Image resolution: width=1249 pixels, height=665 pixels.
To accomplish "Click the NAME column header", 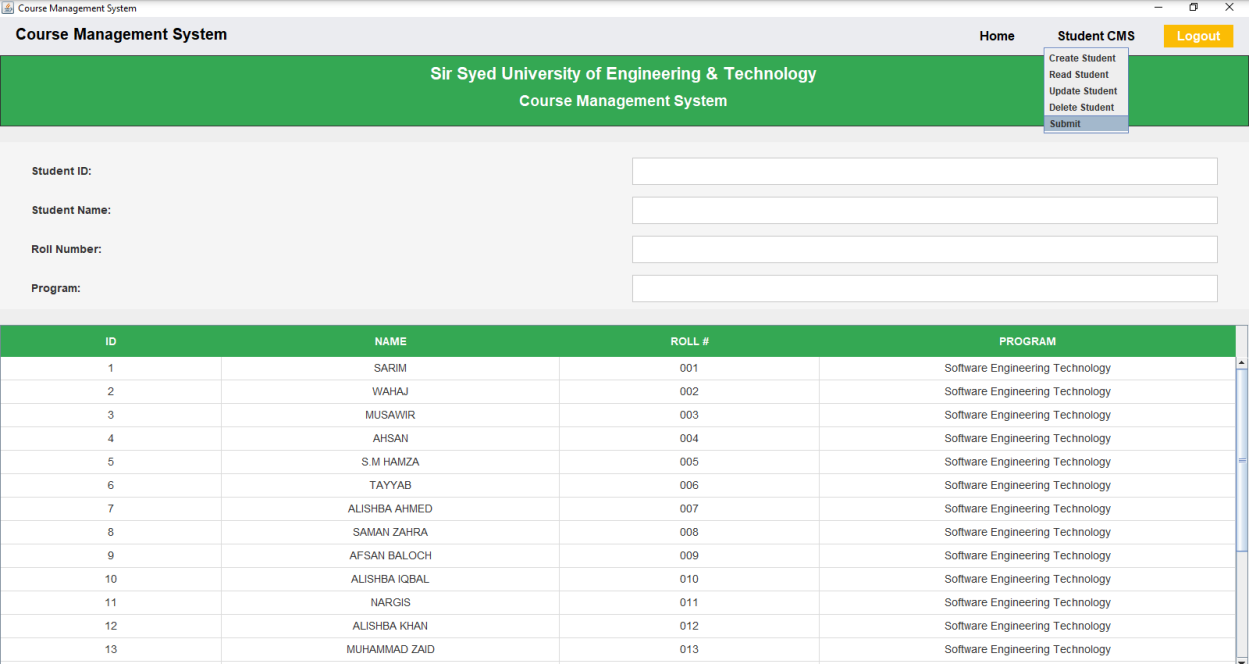I will pyautogui.click(x=390, y=341).
